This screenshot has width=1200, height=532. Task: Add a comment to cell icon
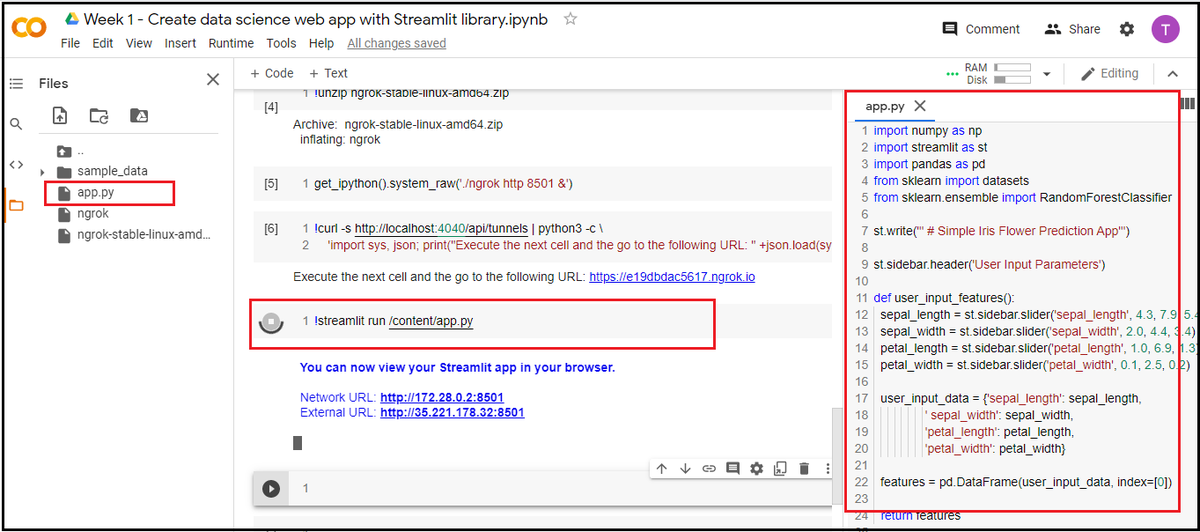(x=733, y=468)
